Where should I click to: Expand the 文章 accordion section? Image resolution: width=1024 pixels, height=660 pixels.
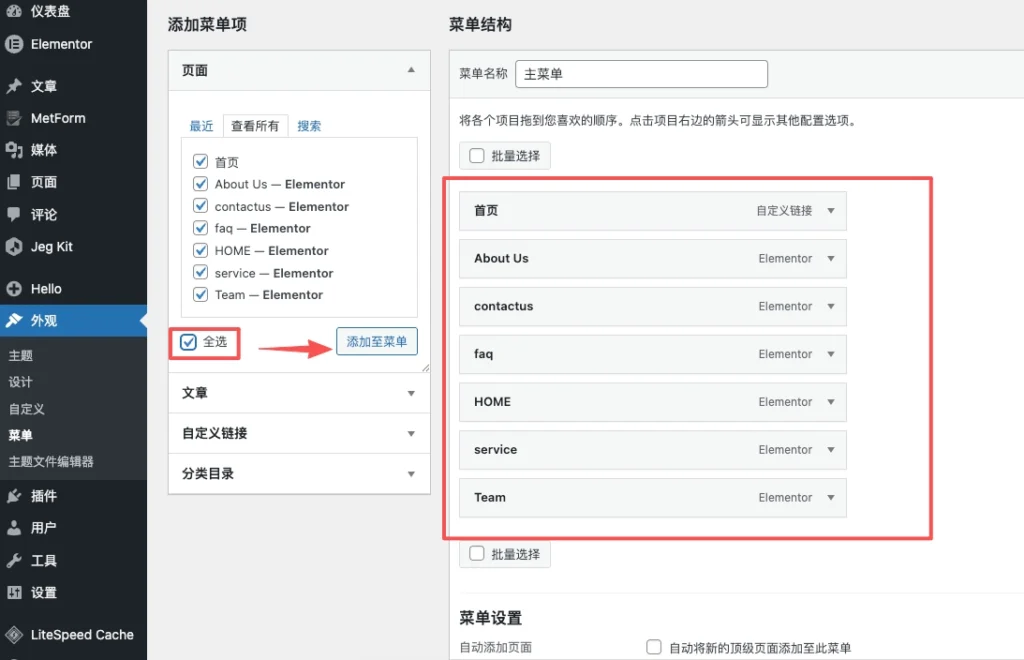(299, 393)
